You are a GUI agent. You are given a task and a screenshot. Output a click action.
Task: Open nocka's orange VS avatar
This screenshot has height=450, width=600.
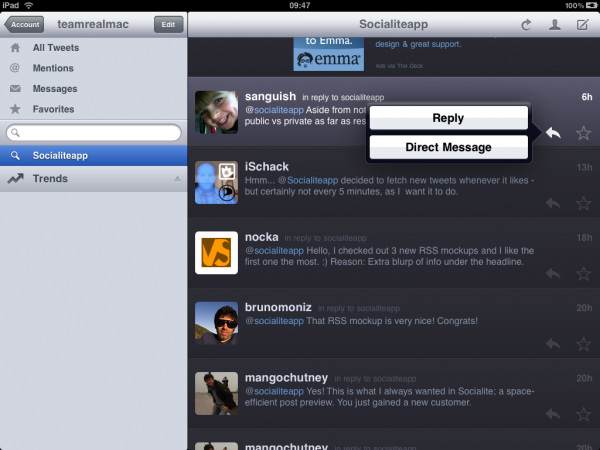click(216, 253)
